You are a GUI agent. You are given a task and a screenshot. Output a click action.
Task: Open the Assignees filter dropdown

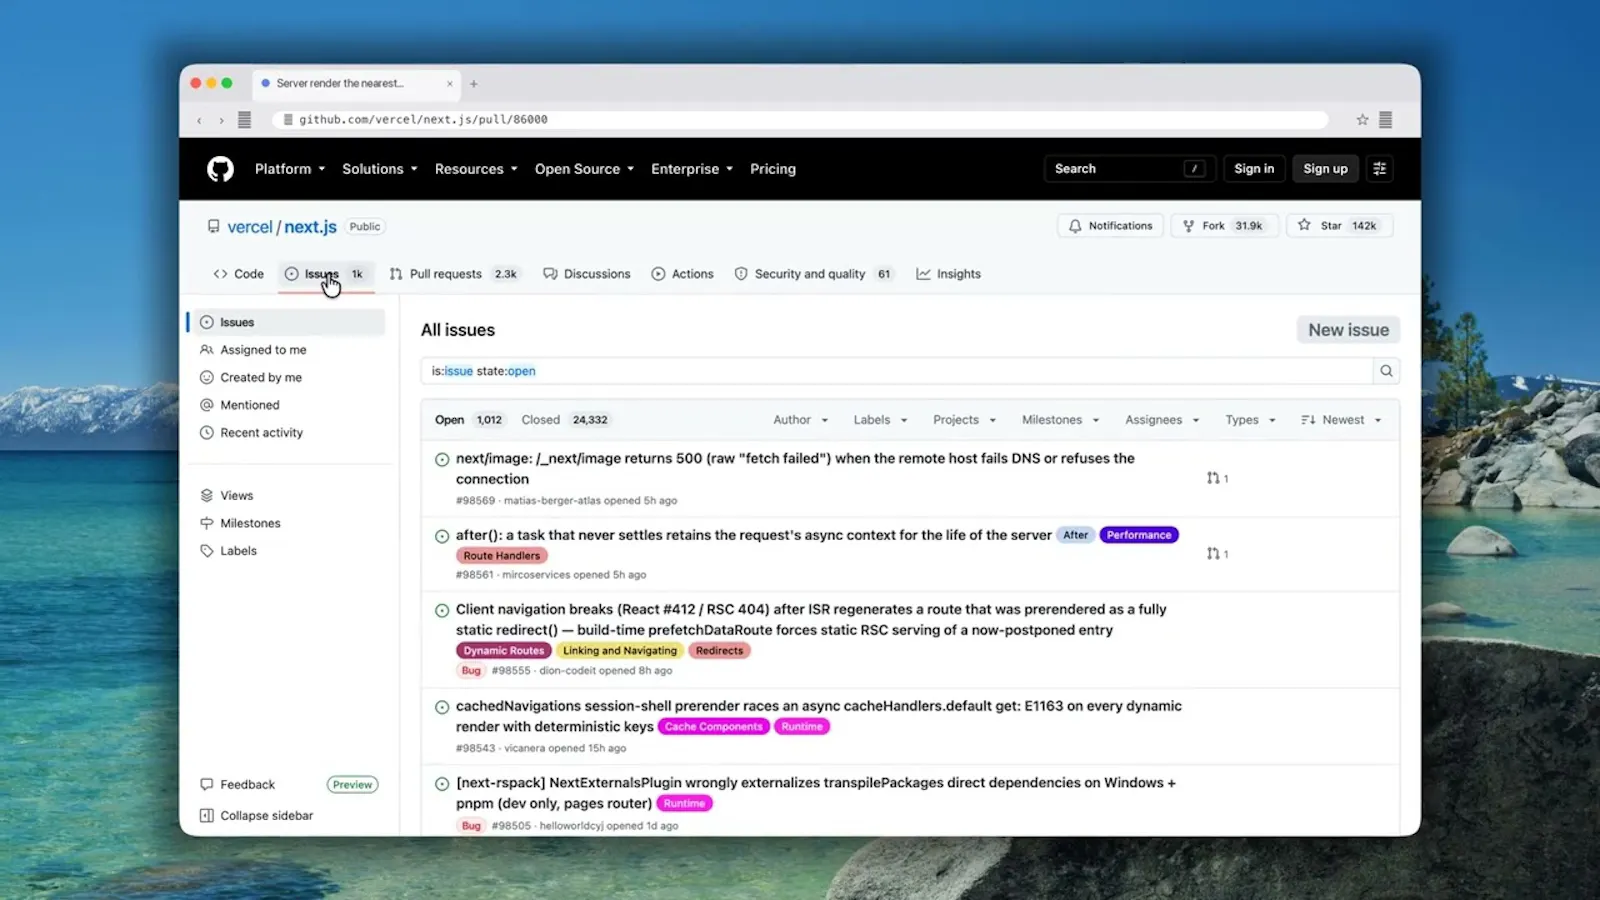[1162, 420]
